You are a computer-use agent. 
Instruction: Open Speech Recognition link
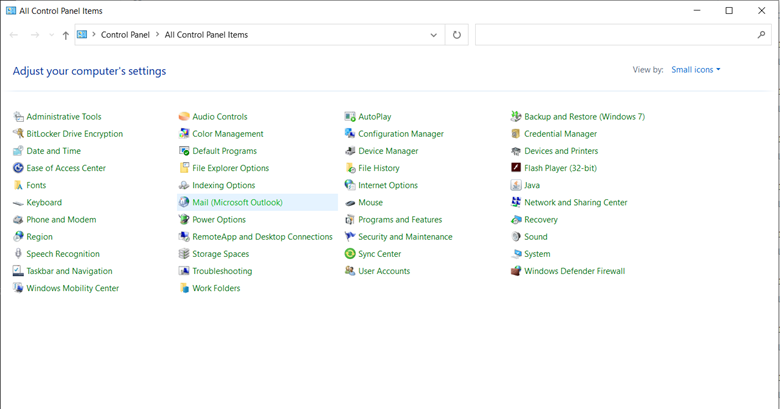pyautogui.click(x=63, y=254)
